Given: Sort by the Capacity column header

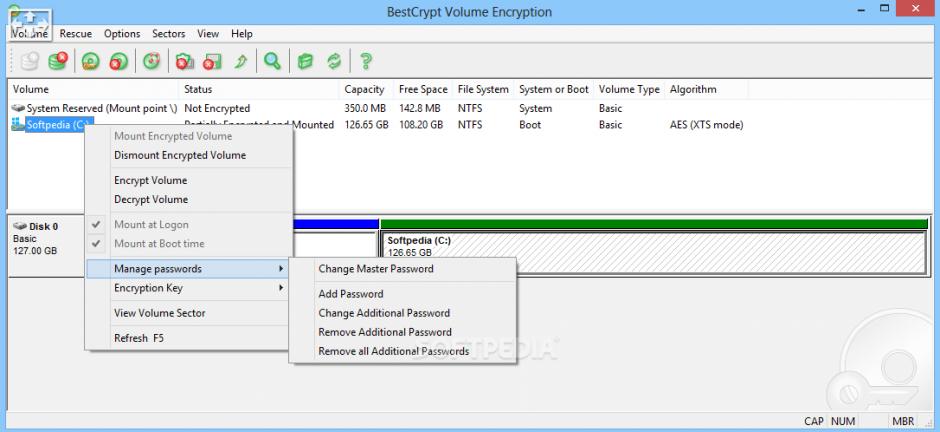Looking at the screenshot, I should click(366, 89).
